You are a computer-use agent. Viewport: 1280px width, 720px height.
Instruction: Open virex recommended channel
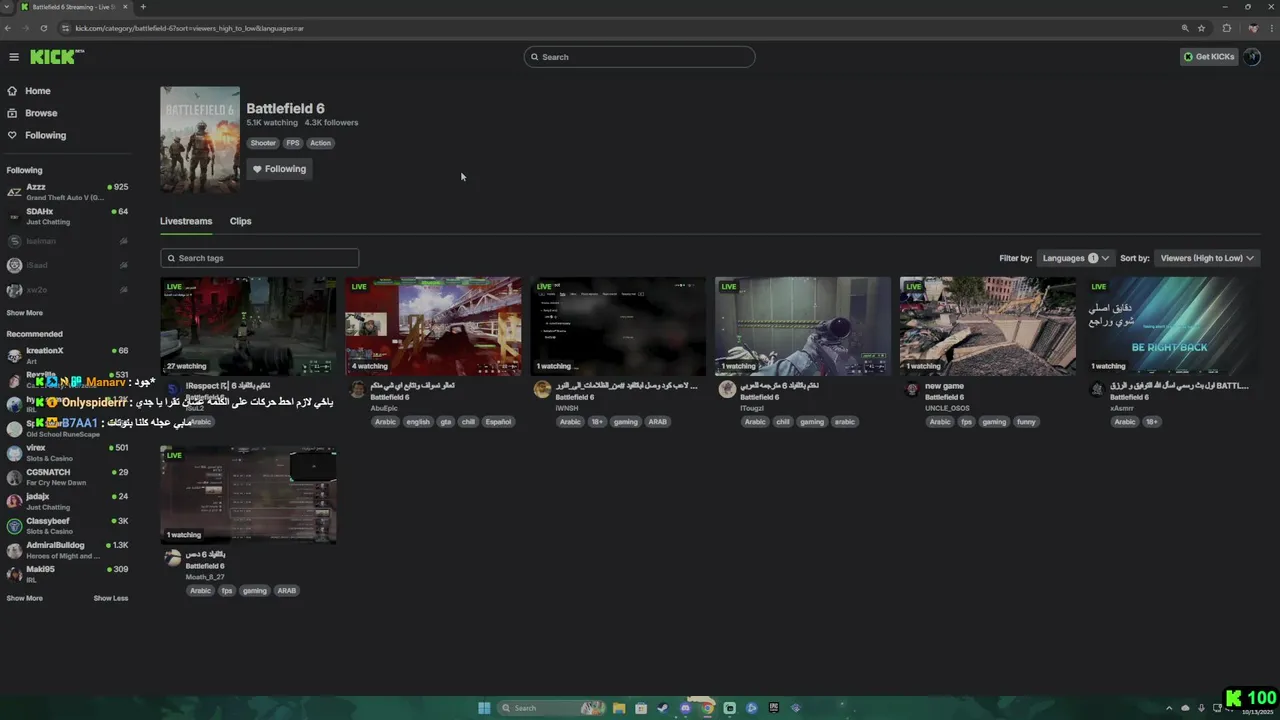pyautogui.click(x=67, y=452)
